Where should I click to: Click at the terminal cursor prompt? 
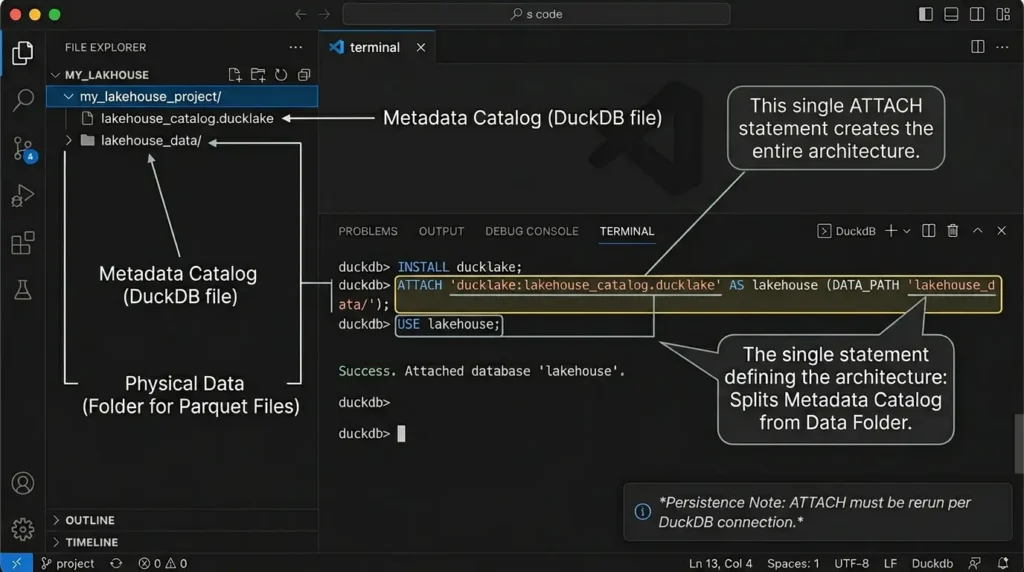click(401, 434)
